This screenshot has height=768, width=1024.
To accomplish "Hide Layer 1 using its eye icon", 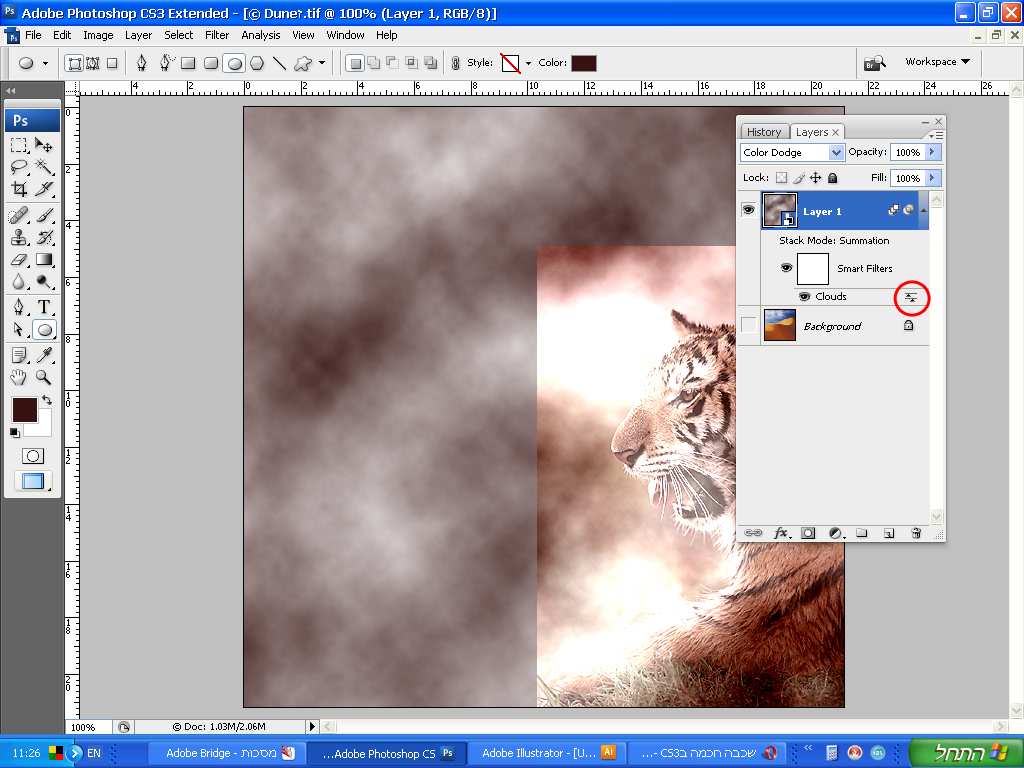I will [x=748, y=211].
